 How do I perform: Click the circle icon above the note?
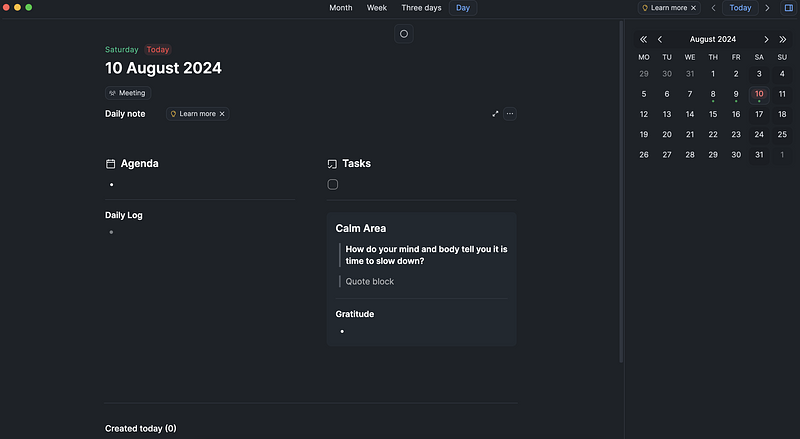click(x=404, y=34)
